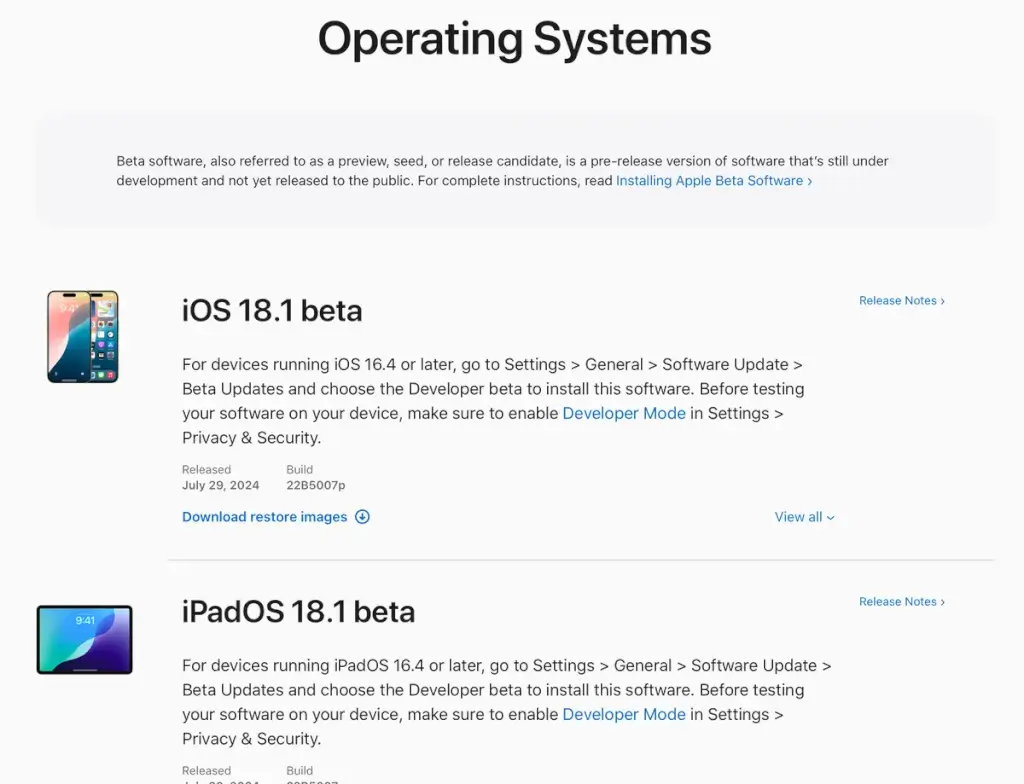Screen dimensions: 1024x784
Task: Click the chevron after iOS Release Notes
Action: 942,301
